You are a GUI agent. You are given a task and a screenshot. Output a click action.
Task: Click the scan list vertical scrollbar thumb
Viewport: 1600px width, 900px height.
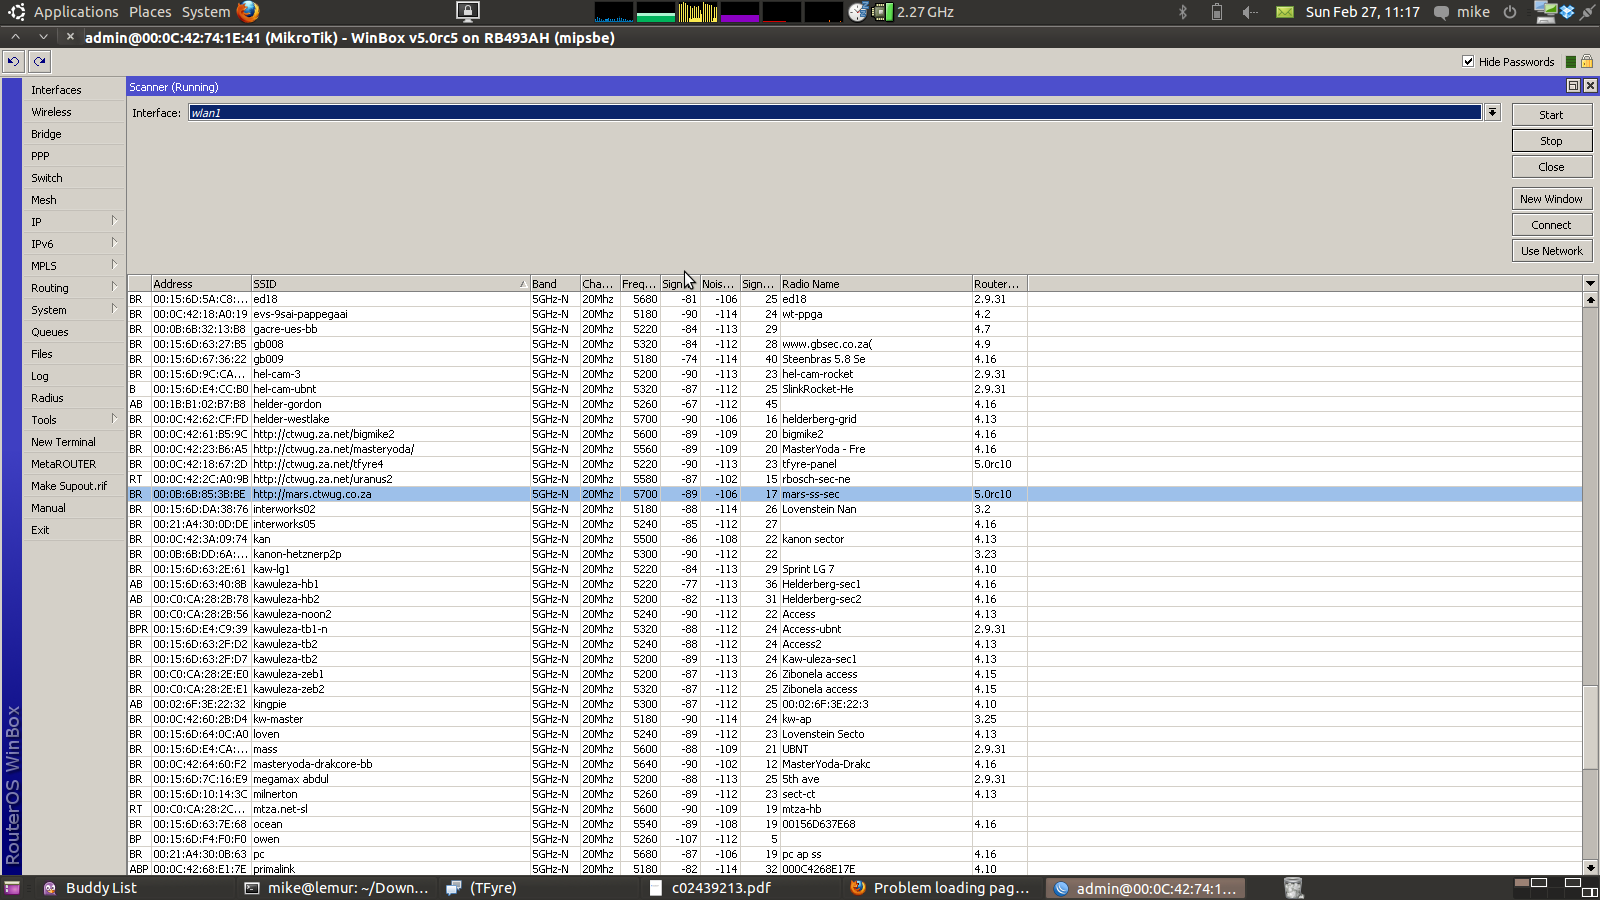coord(1590,727)
